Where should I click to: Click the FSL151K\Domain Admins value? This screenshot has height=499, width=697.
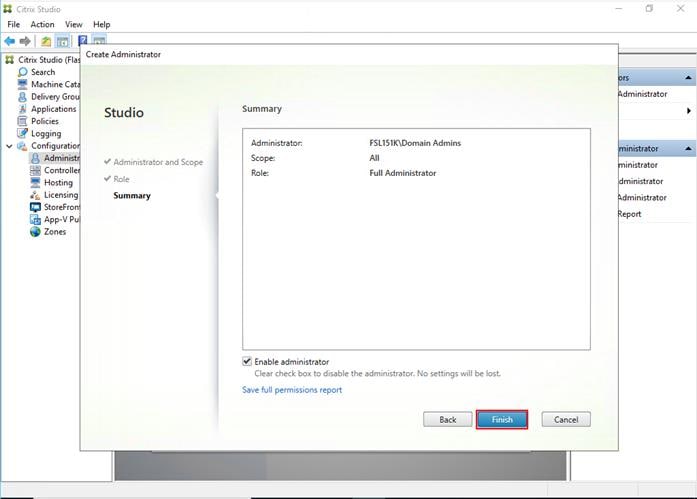415,143
